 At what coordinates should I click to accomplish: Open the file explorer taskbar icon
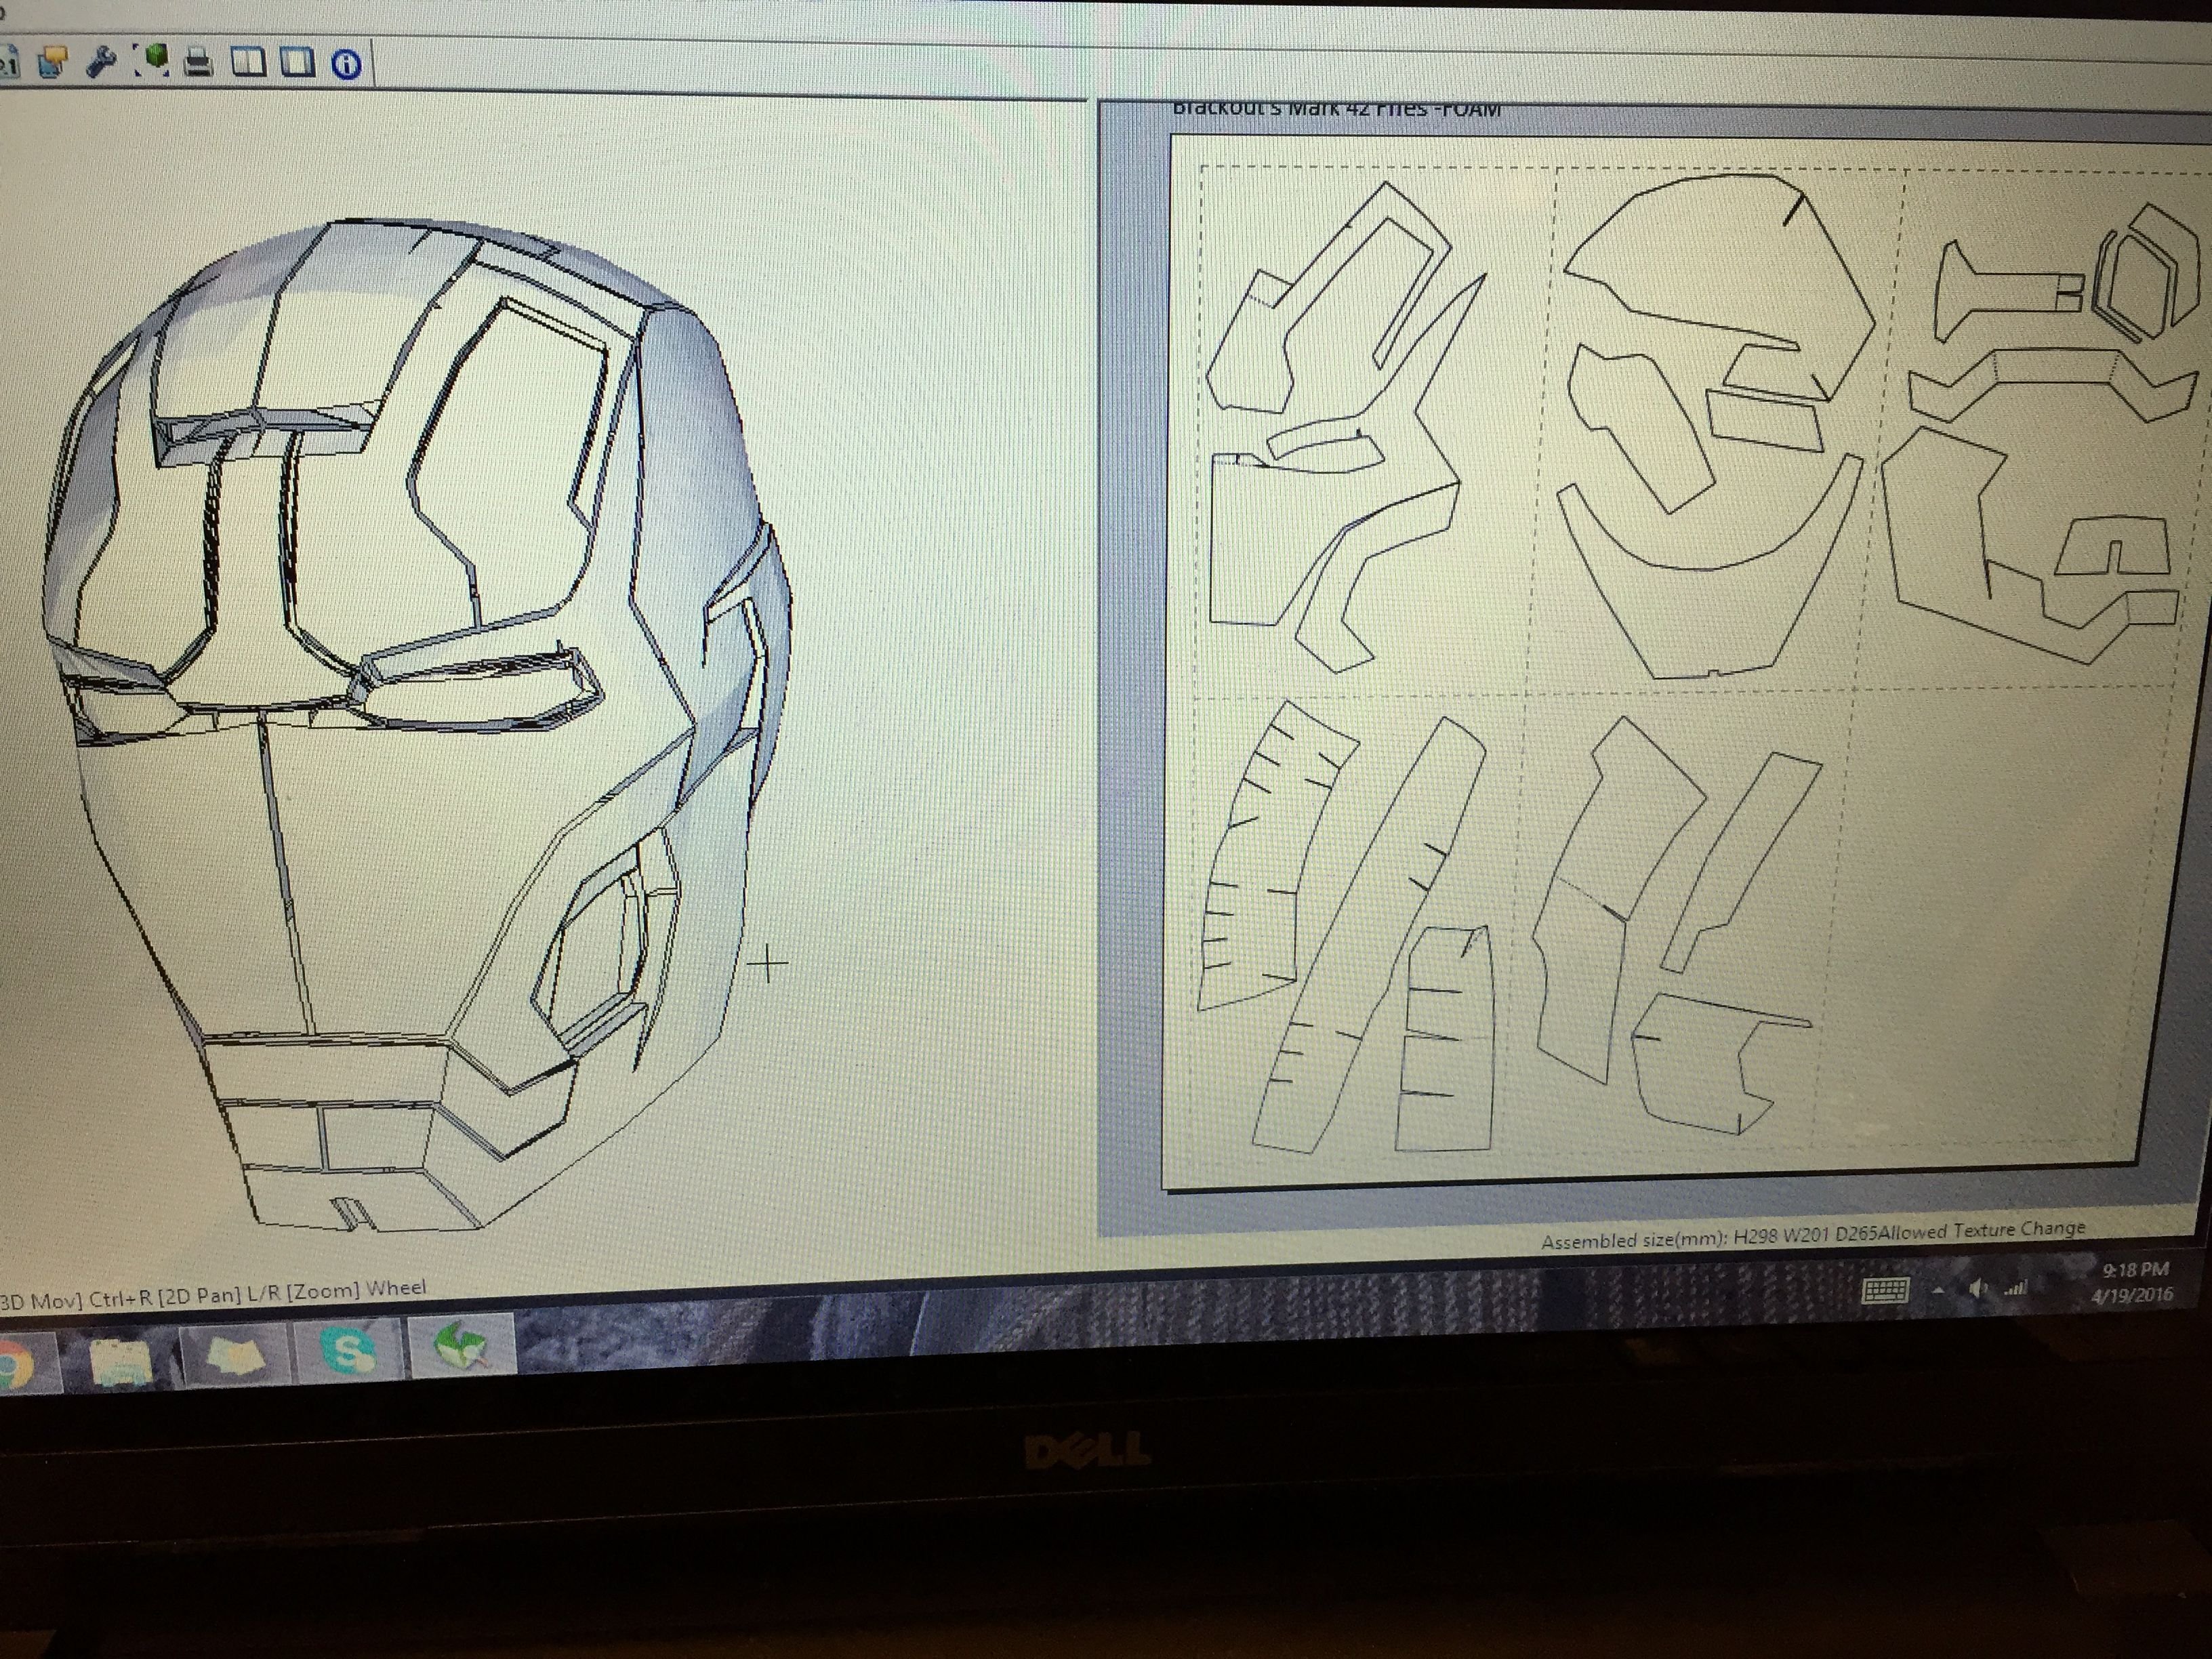(120, 1361)
